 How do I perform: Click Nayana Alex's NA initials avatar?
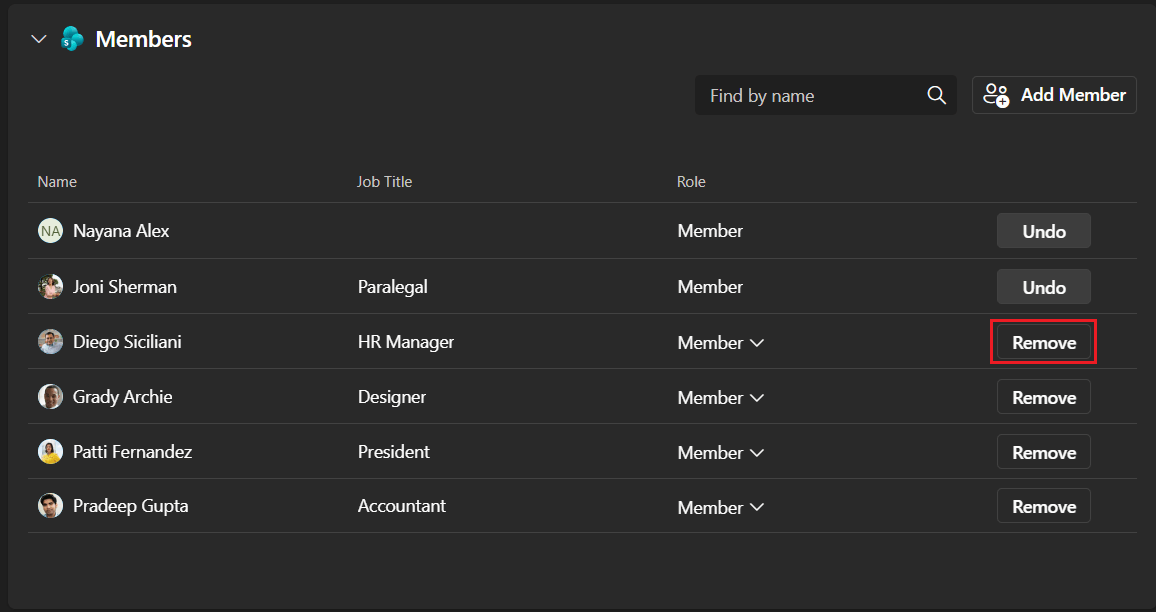click(x=50, y=231)
